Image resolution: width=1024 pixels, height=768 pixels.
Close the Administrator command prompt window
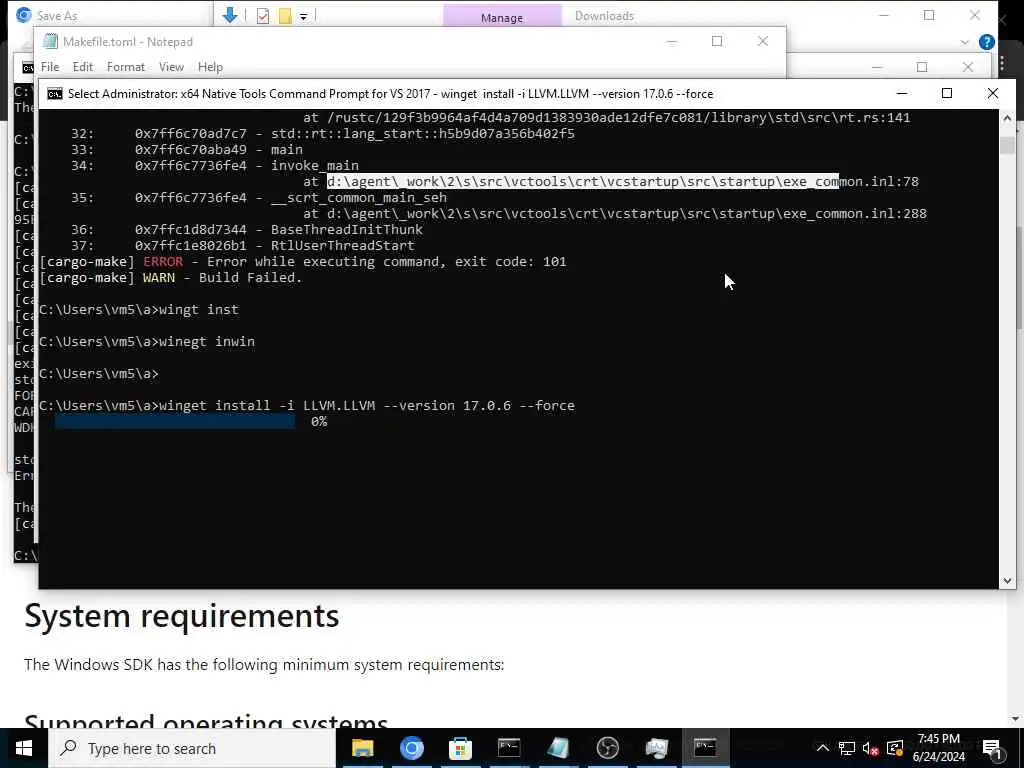point(993,93)
